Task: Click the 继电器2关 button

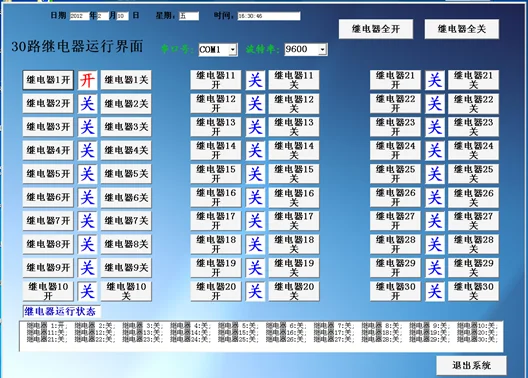Action: (x=126, y=103)
